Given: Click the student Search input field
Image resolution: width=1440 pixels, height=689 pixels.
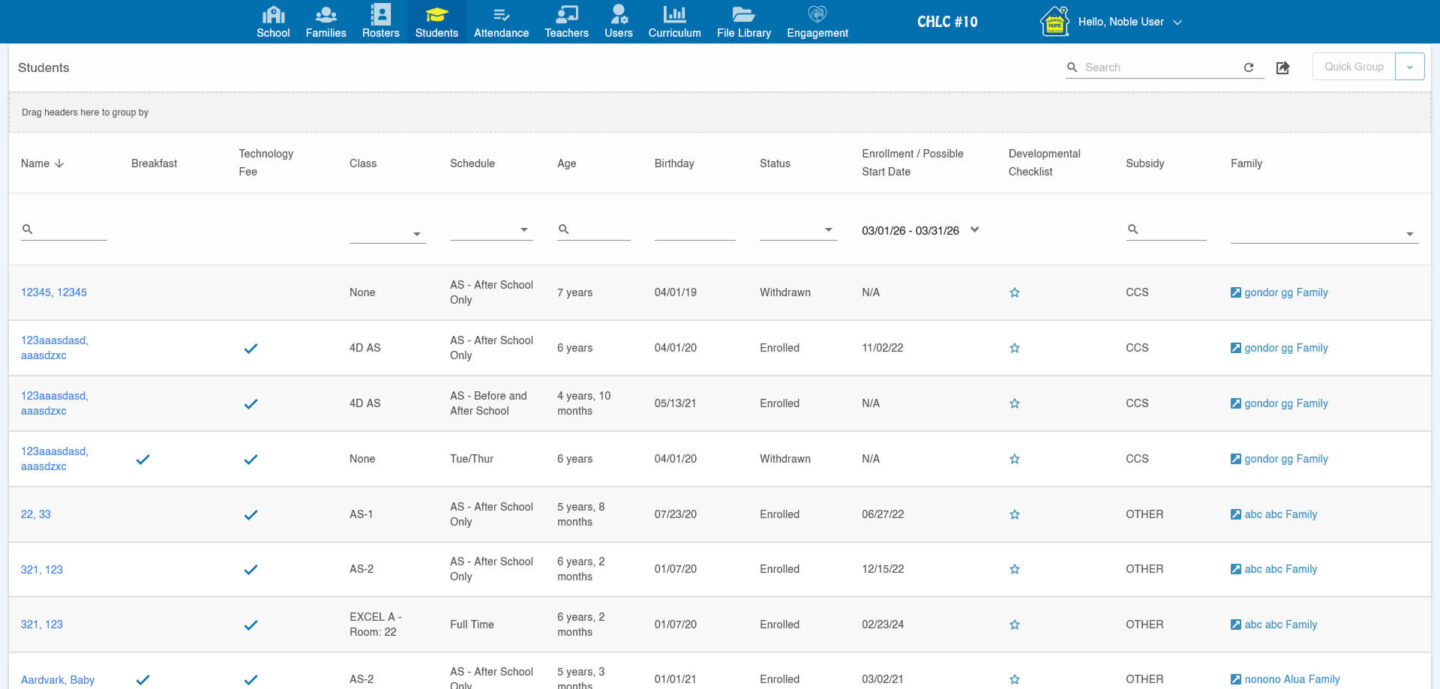Looking at the screenshot, I should click(x=1160, y=68).
